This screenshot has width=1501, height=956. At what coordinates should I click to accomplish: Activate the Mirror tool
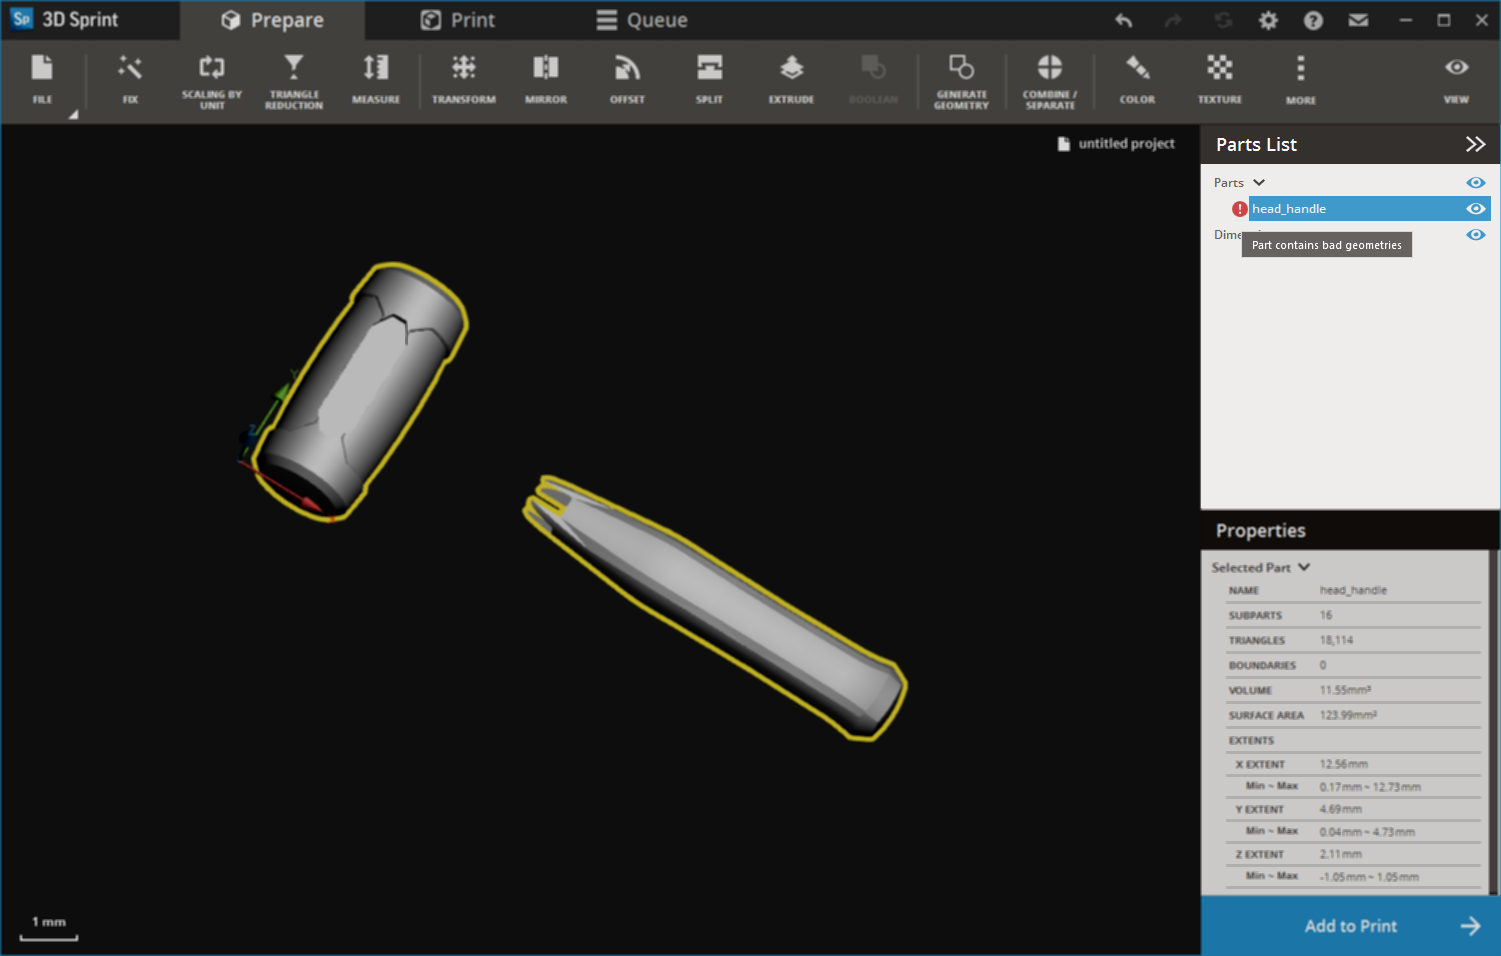tap(545, 80)
